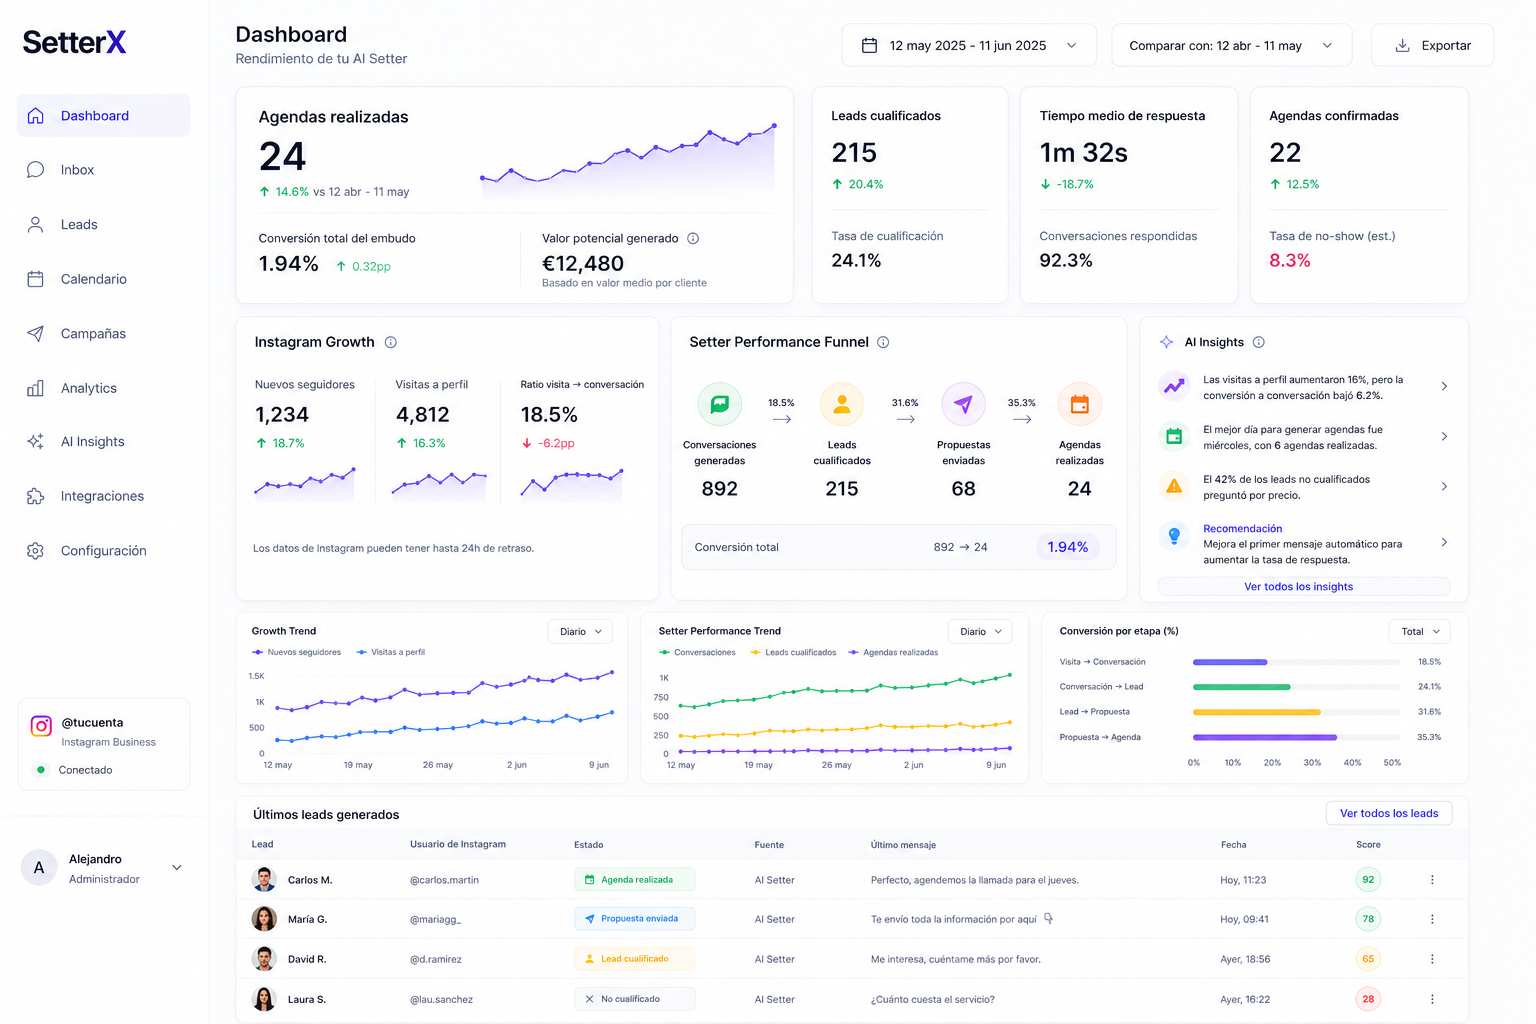Click the Exportar button
The width and height of the screenshot is (1536, 1024).
1432,45
